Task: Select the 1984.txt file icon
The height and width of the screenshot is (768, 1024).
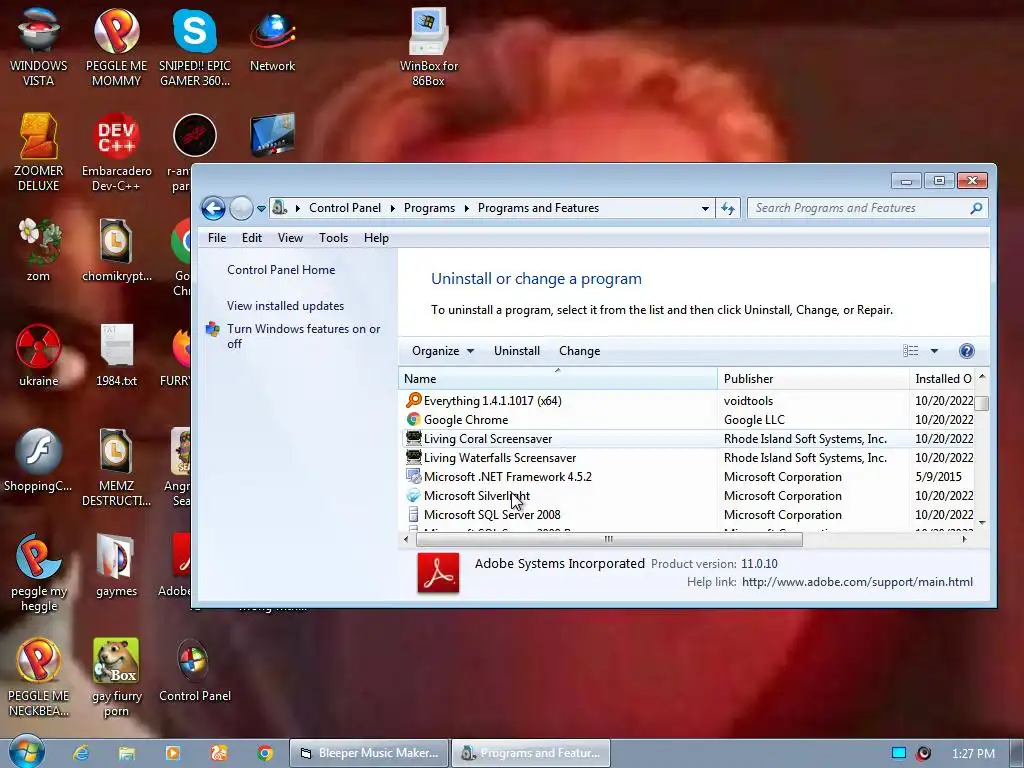Action: pyautogui.click(x=116, y=355)
